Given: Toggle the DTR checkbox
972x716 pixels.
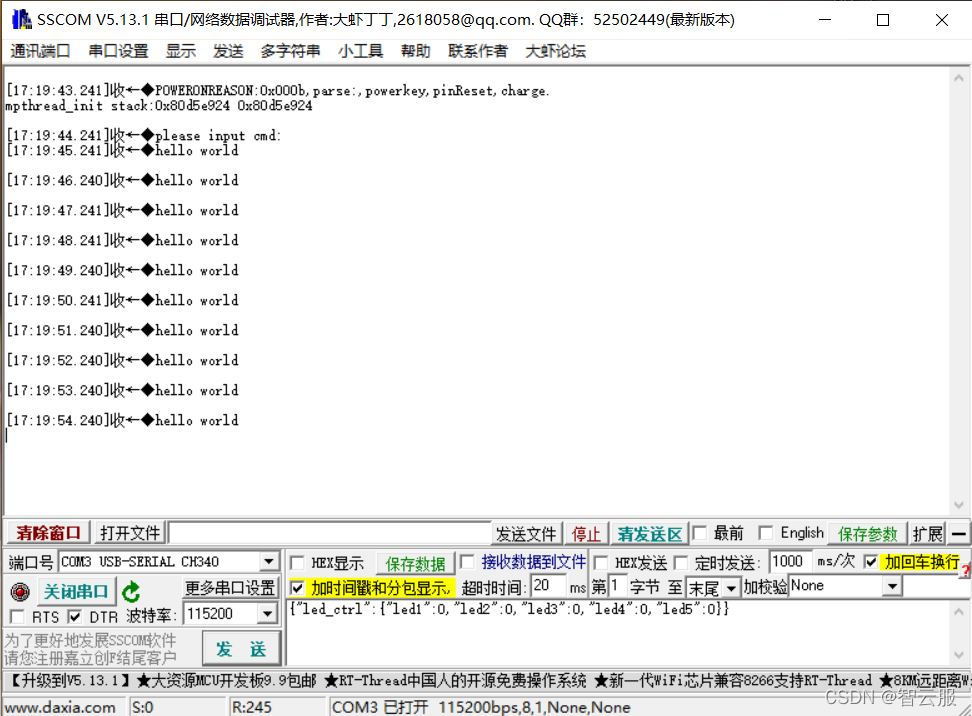Looking at the screenshot, I should coord(74,616).
